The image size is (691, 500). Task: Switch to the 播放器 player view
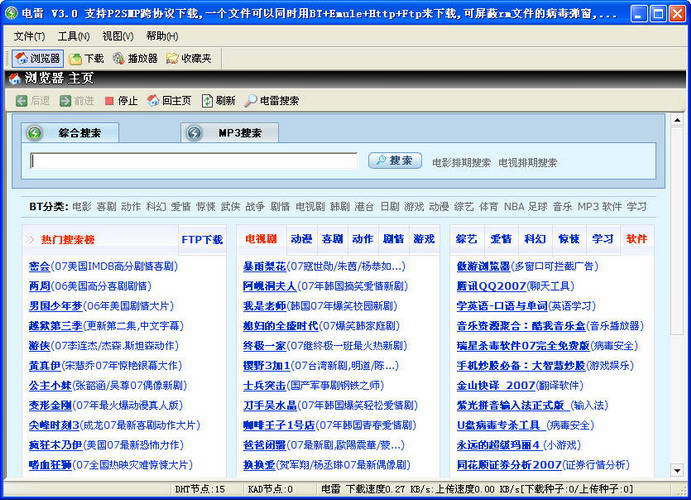pyautogui.click(x=135, y=58)
